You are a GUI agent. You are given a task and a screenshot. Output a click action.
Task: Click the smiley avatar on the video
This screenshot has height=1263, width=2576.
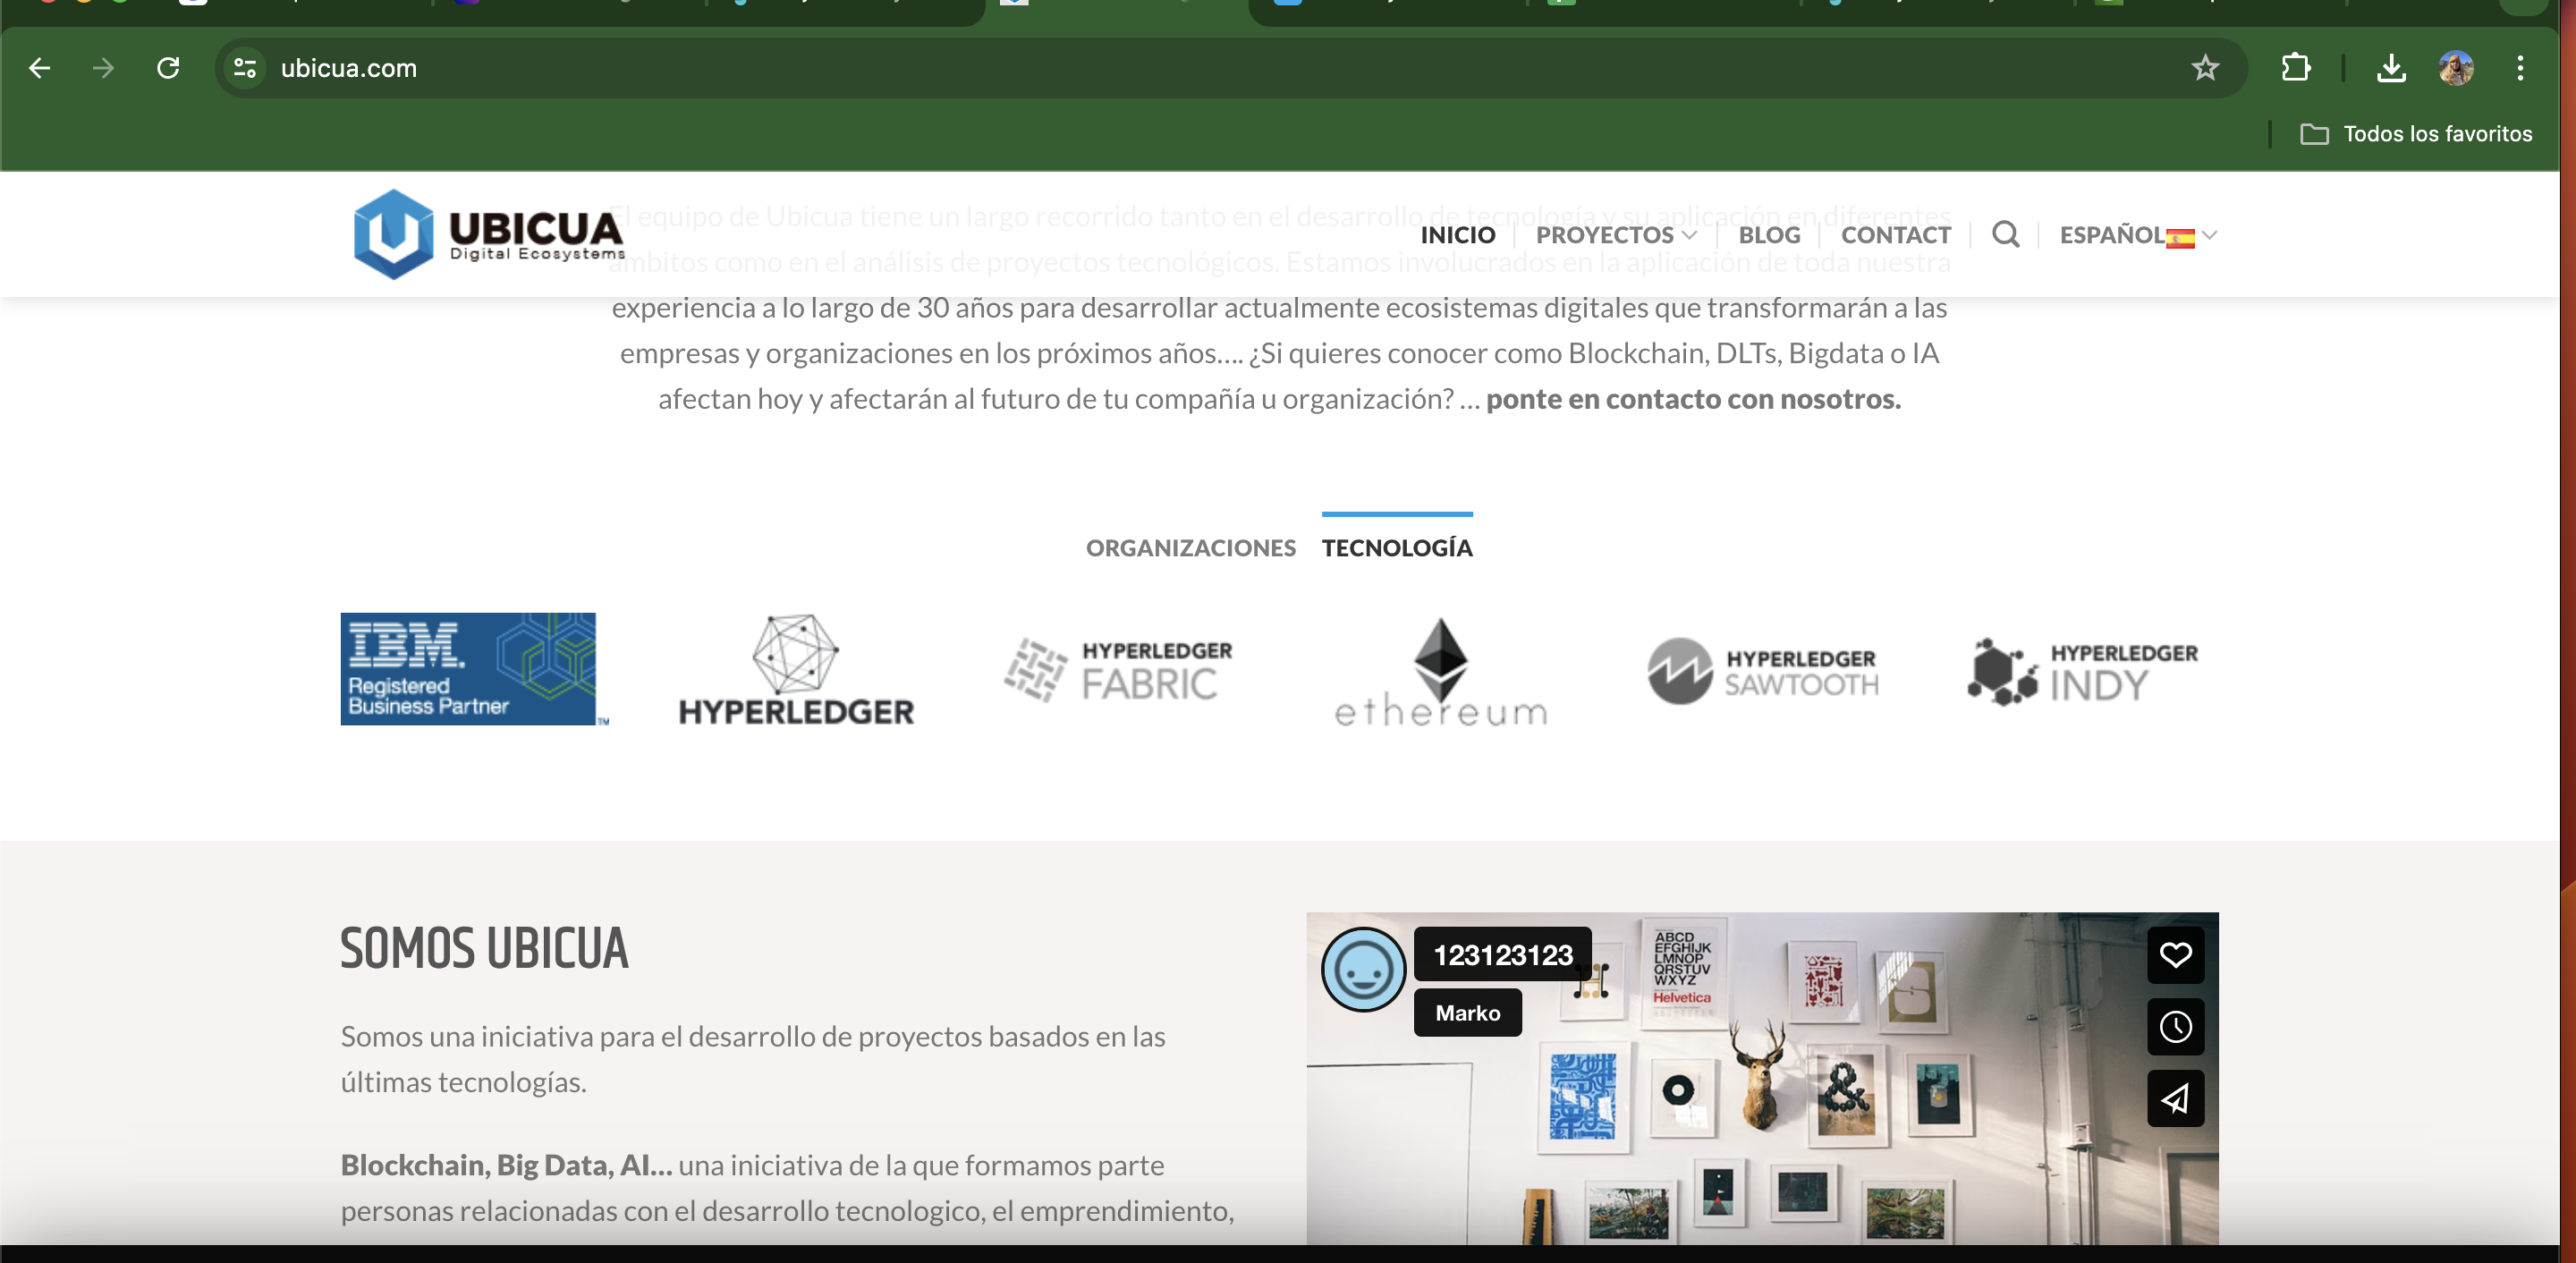1363,969
